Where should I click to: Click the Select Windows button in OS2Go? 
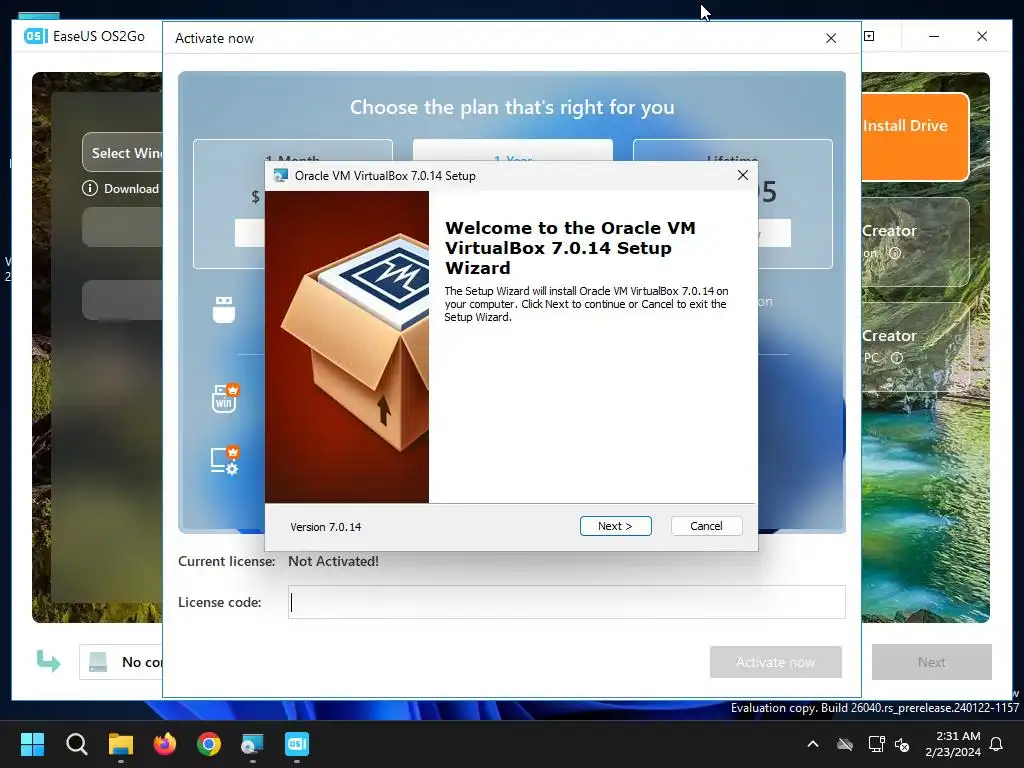(123, 153)
